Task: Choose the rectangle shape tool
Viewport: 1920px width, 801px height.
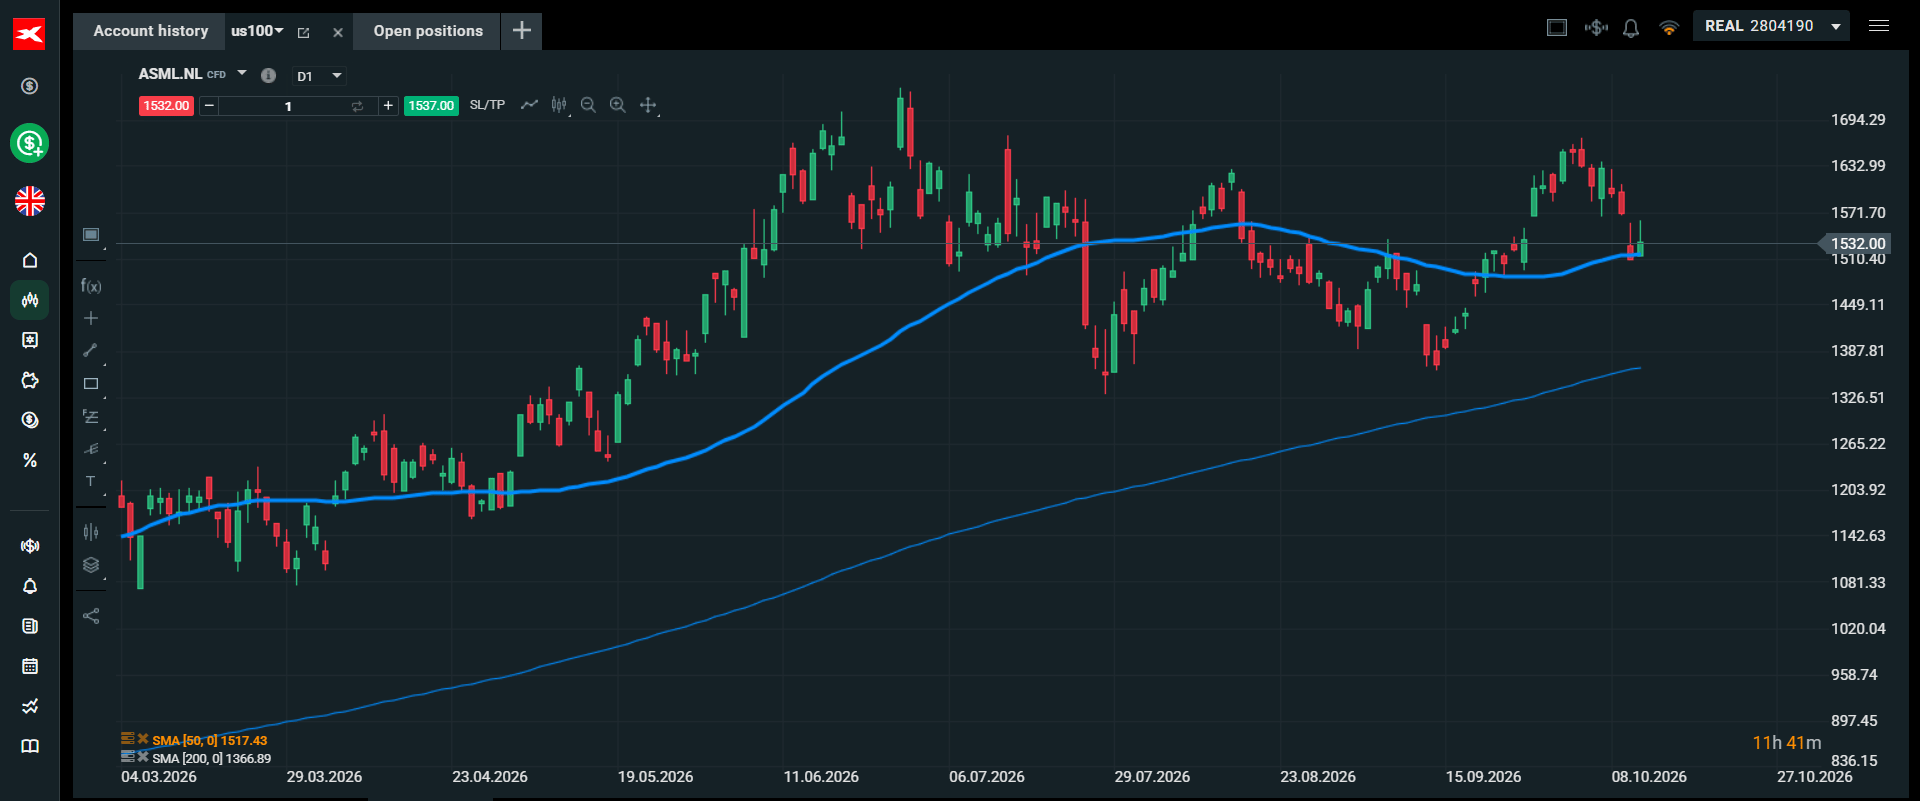Action: pyautogui.click(x=91, y=384)
